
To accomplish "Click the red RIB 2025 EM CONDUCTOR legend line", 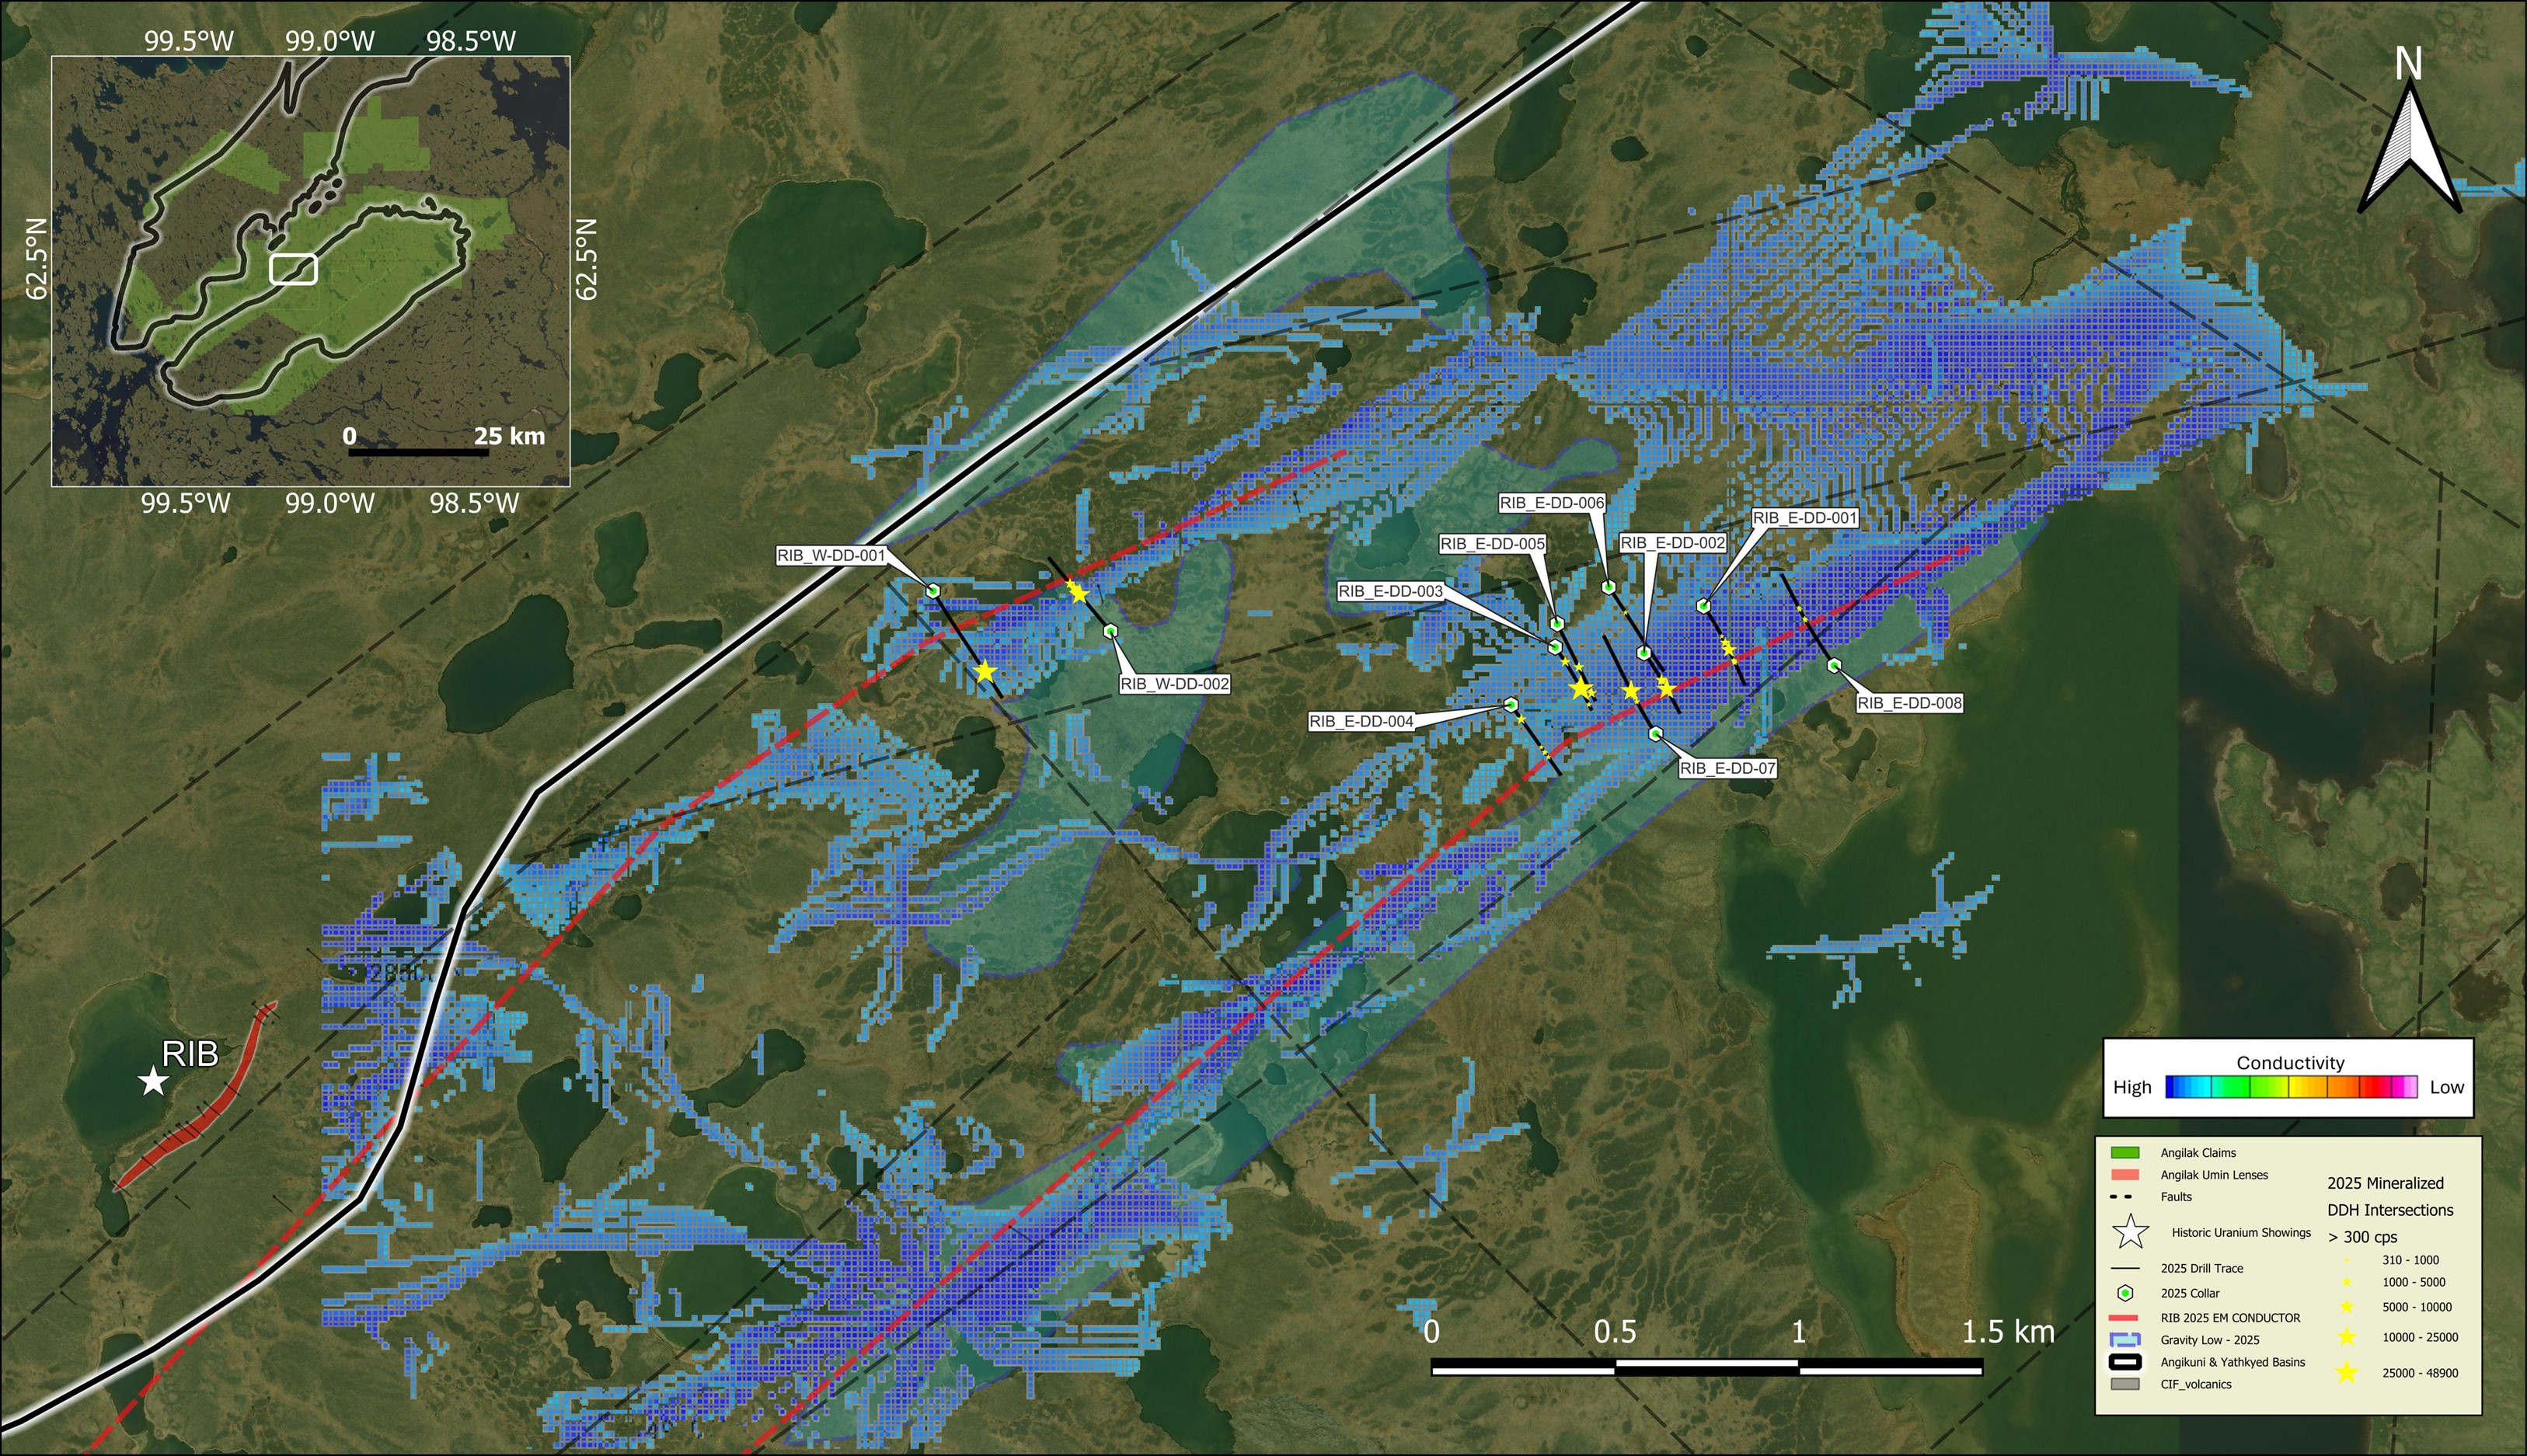I will click(2124, 1318).
